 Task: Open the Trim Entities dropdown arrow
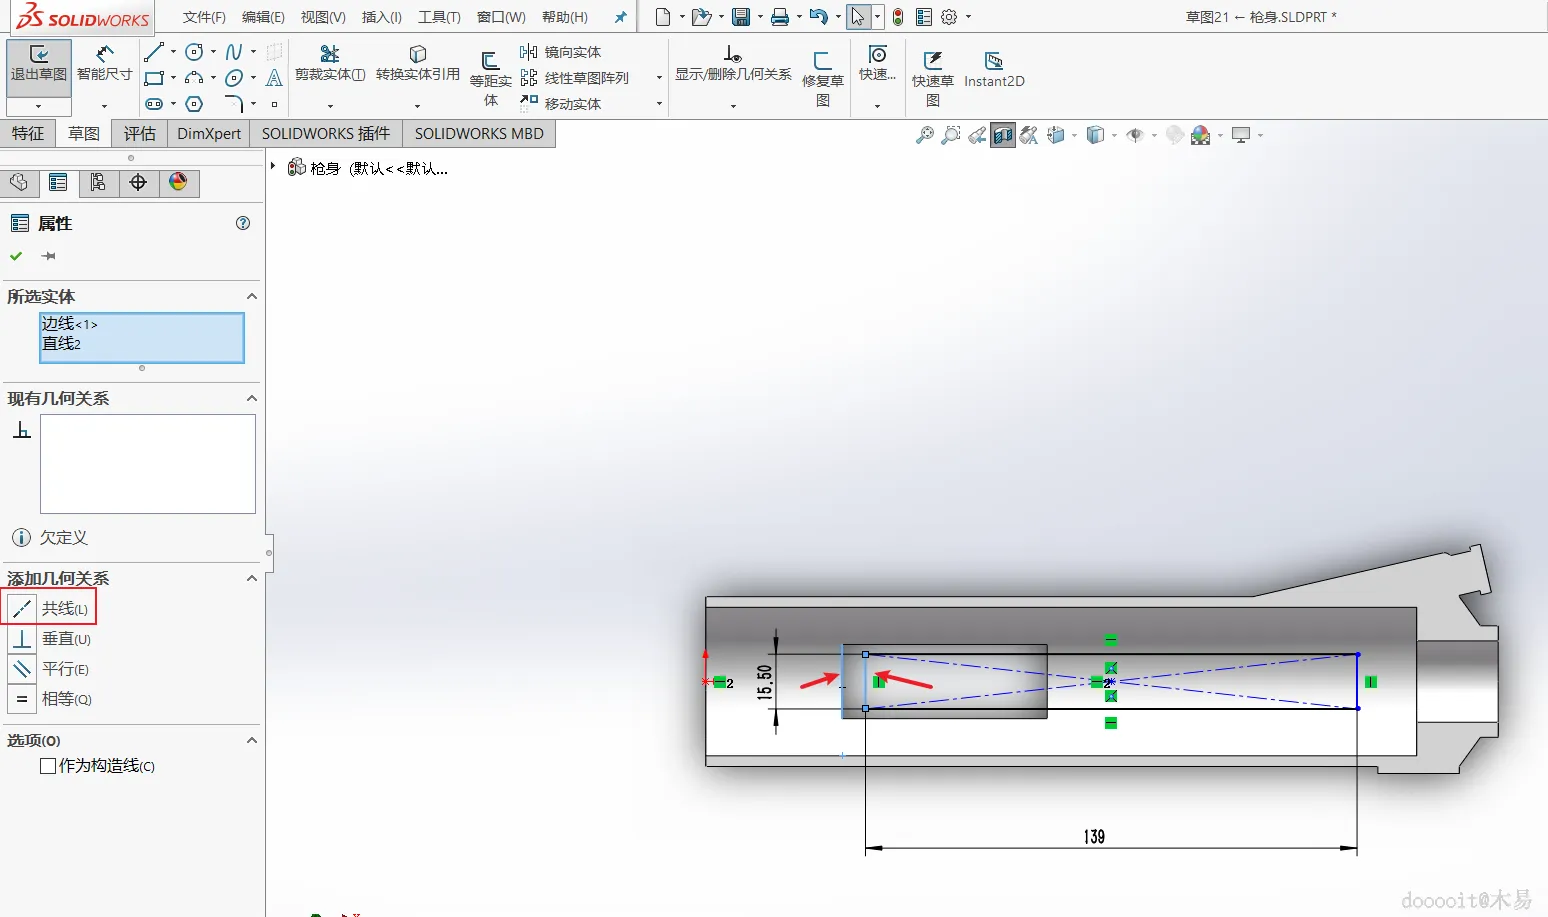[330, 106]
